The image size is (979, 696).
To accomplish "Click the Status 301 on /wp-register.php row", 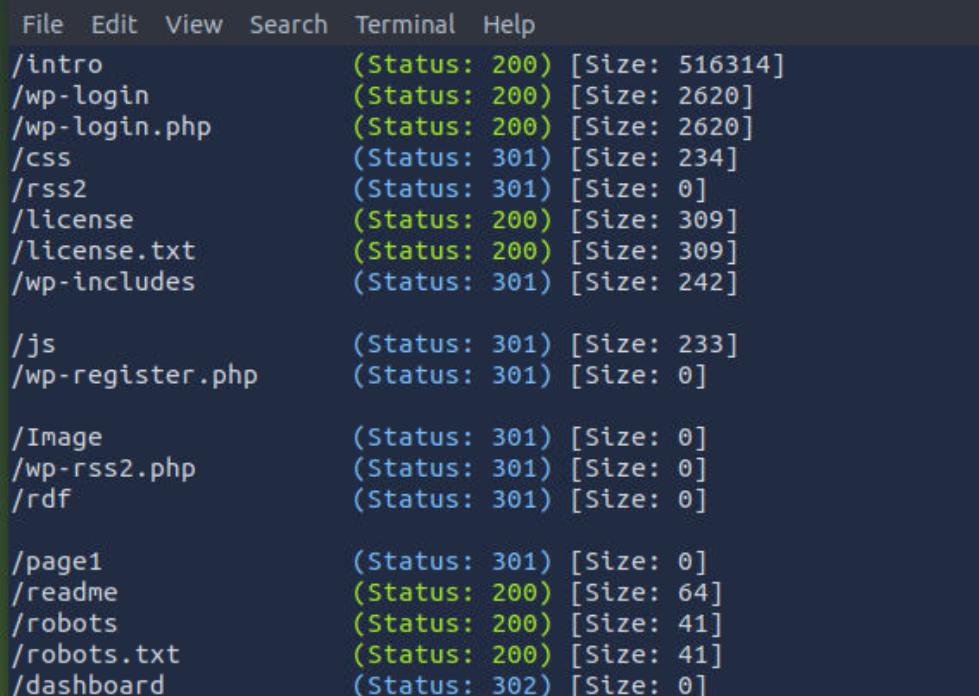I will pos(453,376).
